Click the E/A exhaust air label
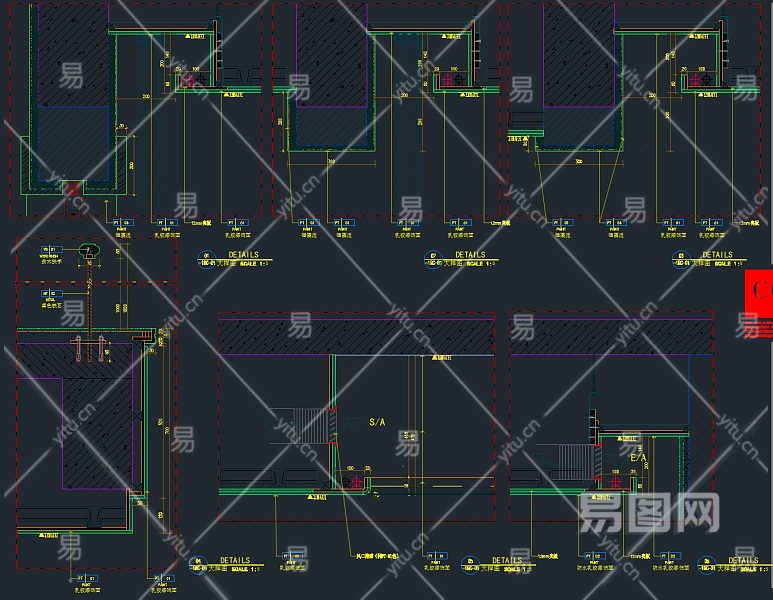Viewport: 773px width, 600px height. [638, 458]
